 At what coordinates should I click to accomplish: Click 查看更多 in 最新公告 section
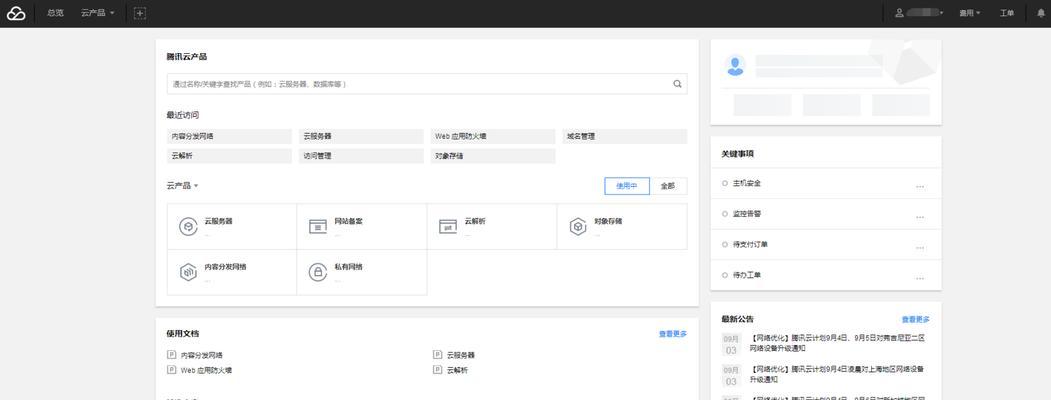[916, 320]
